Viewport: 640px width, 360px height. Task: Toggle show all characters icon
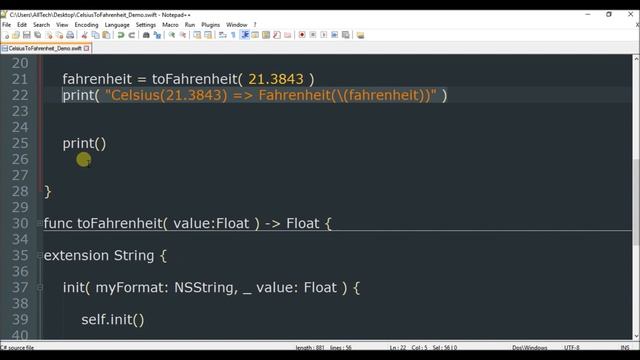tap(233, 35)
